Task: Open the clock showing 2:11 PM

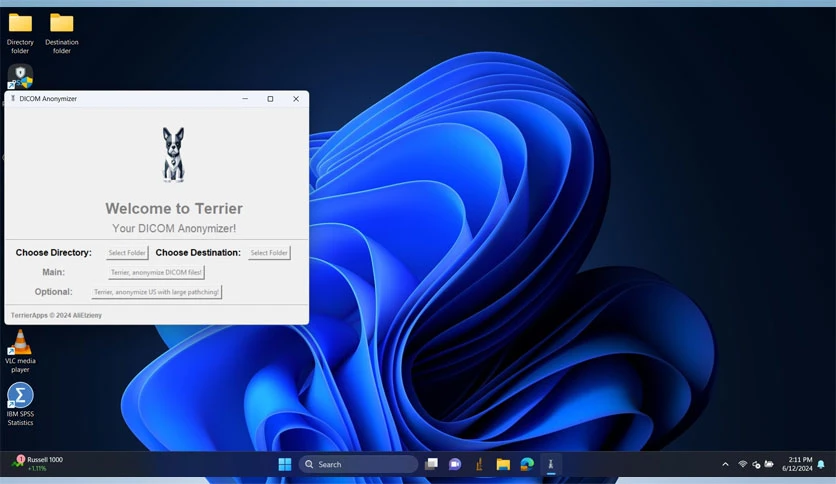Action: click(798, 464)
